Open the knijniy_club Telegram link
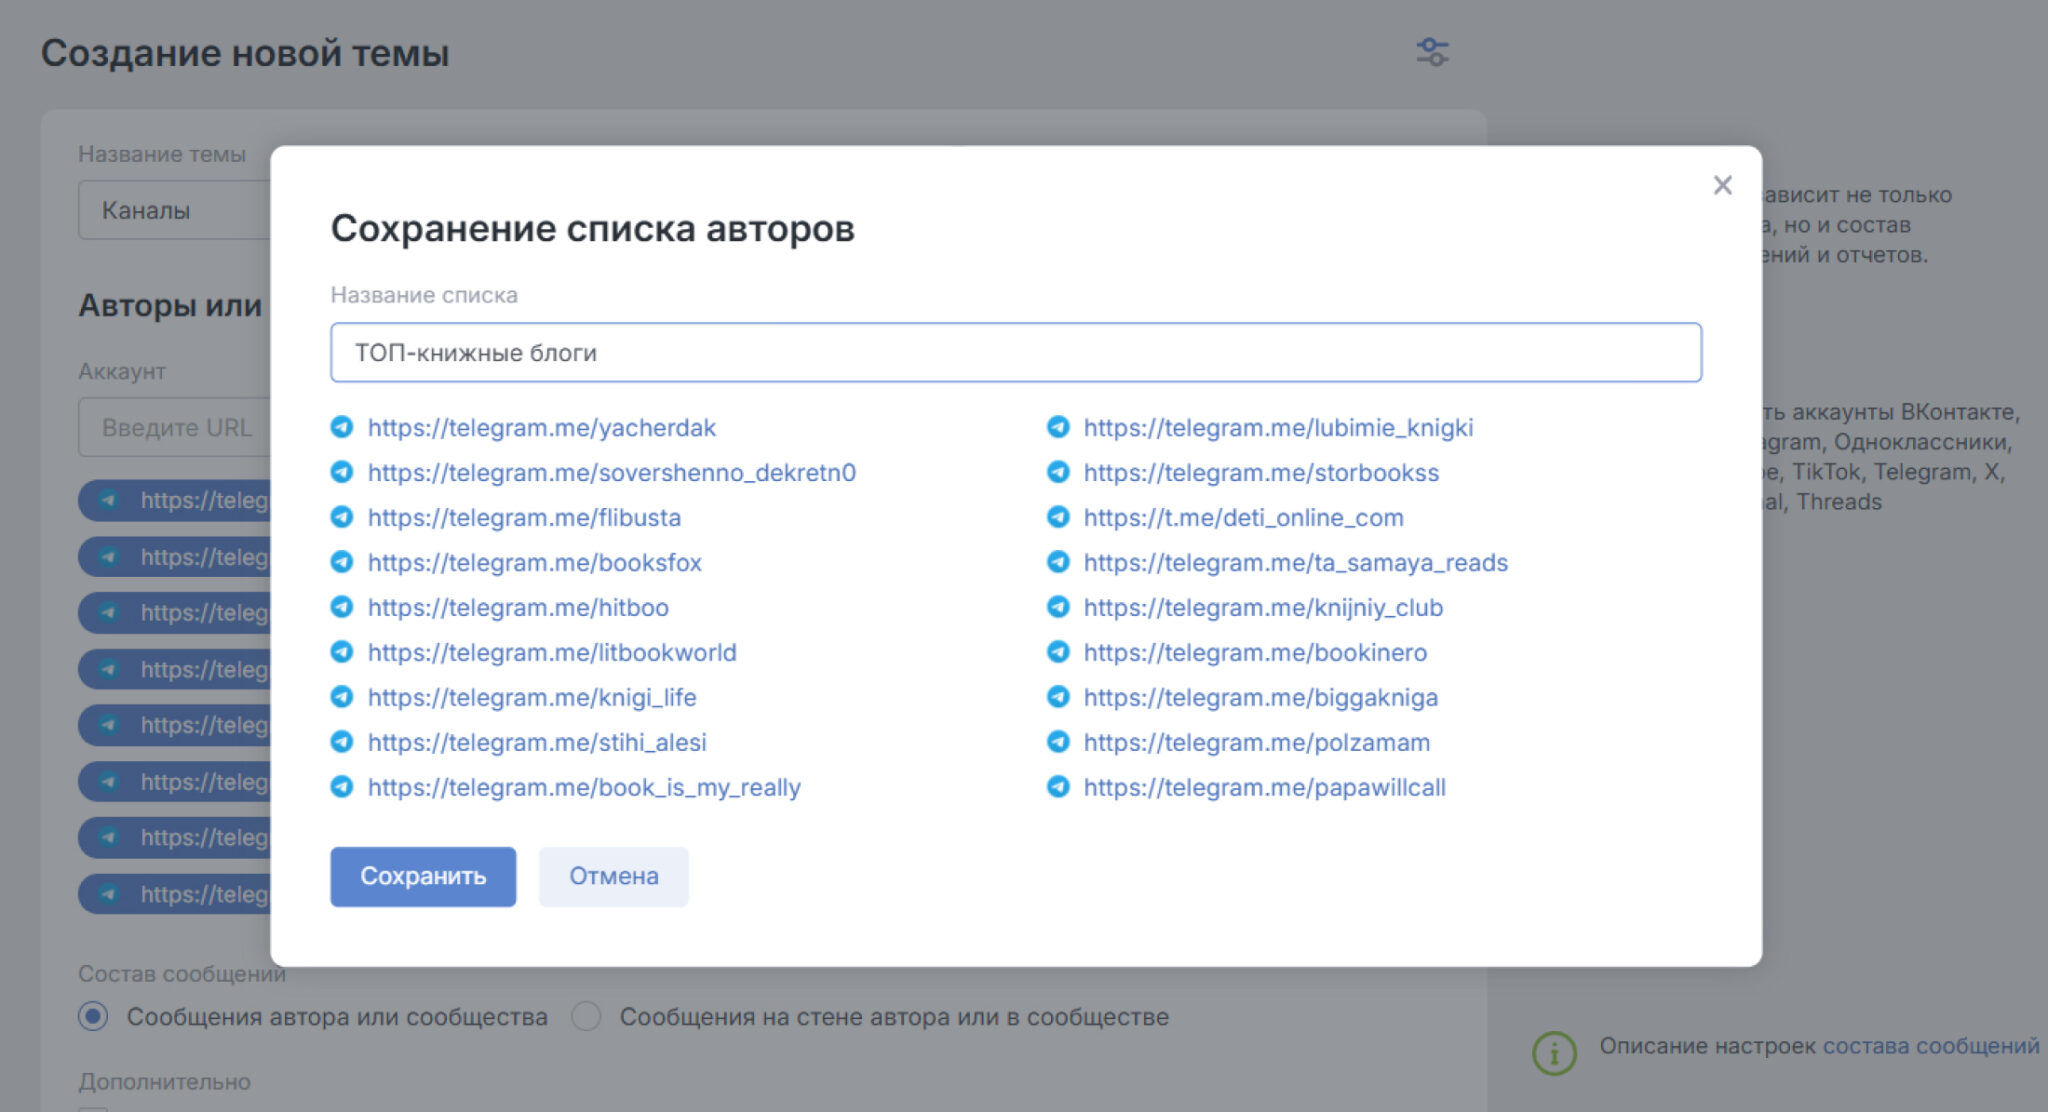The image size is (2048, 1112). tap(1263, 608)
